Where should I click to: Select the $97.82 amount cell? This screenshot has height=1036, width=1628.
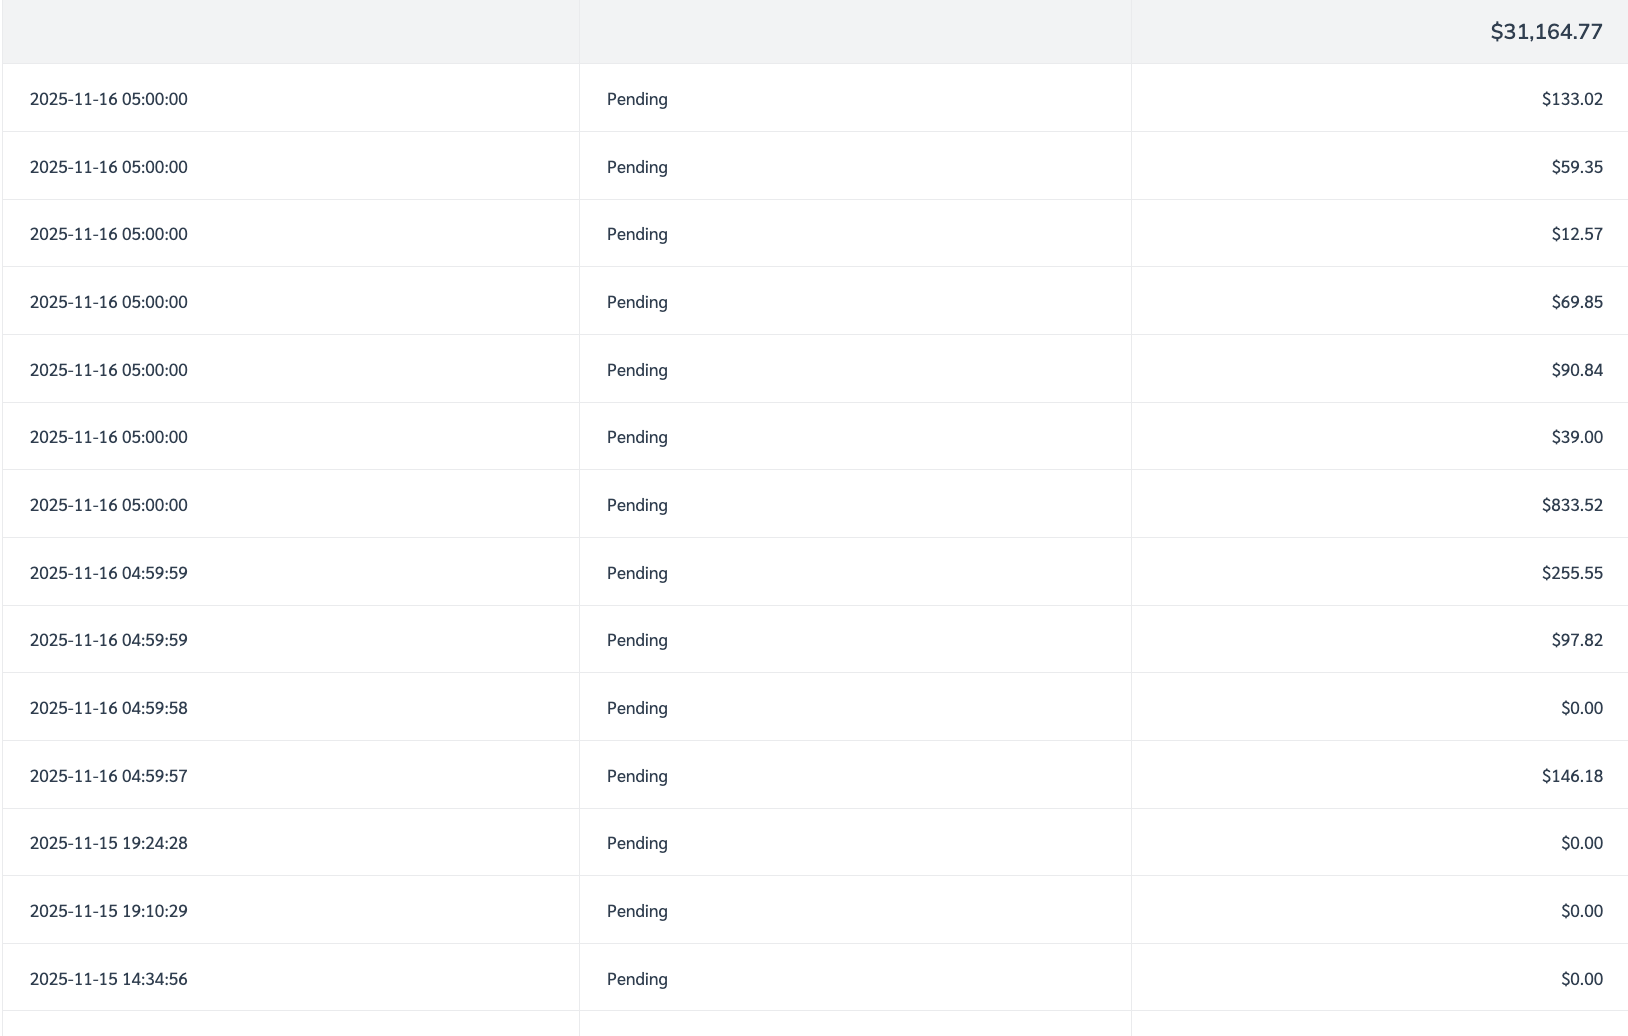[1576, 640]
